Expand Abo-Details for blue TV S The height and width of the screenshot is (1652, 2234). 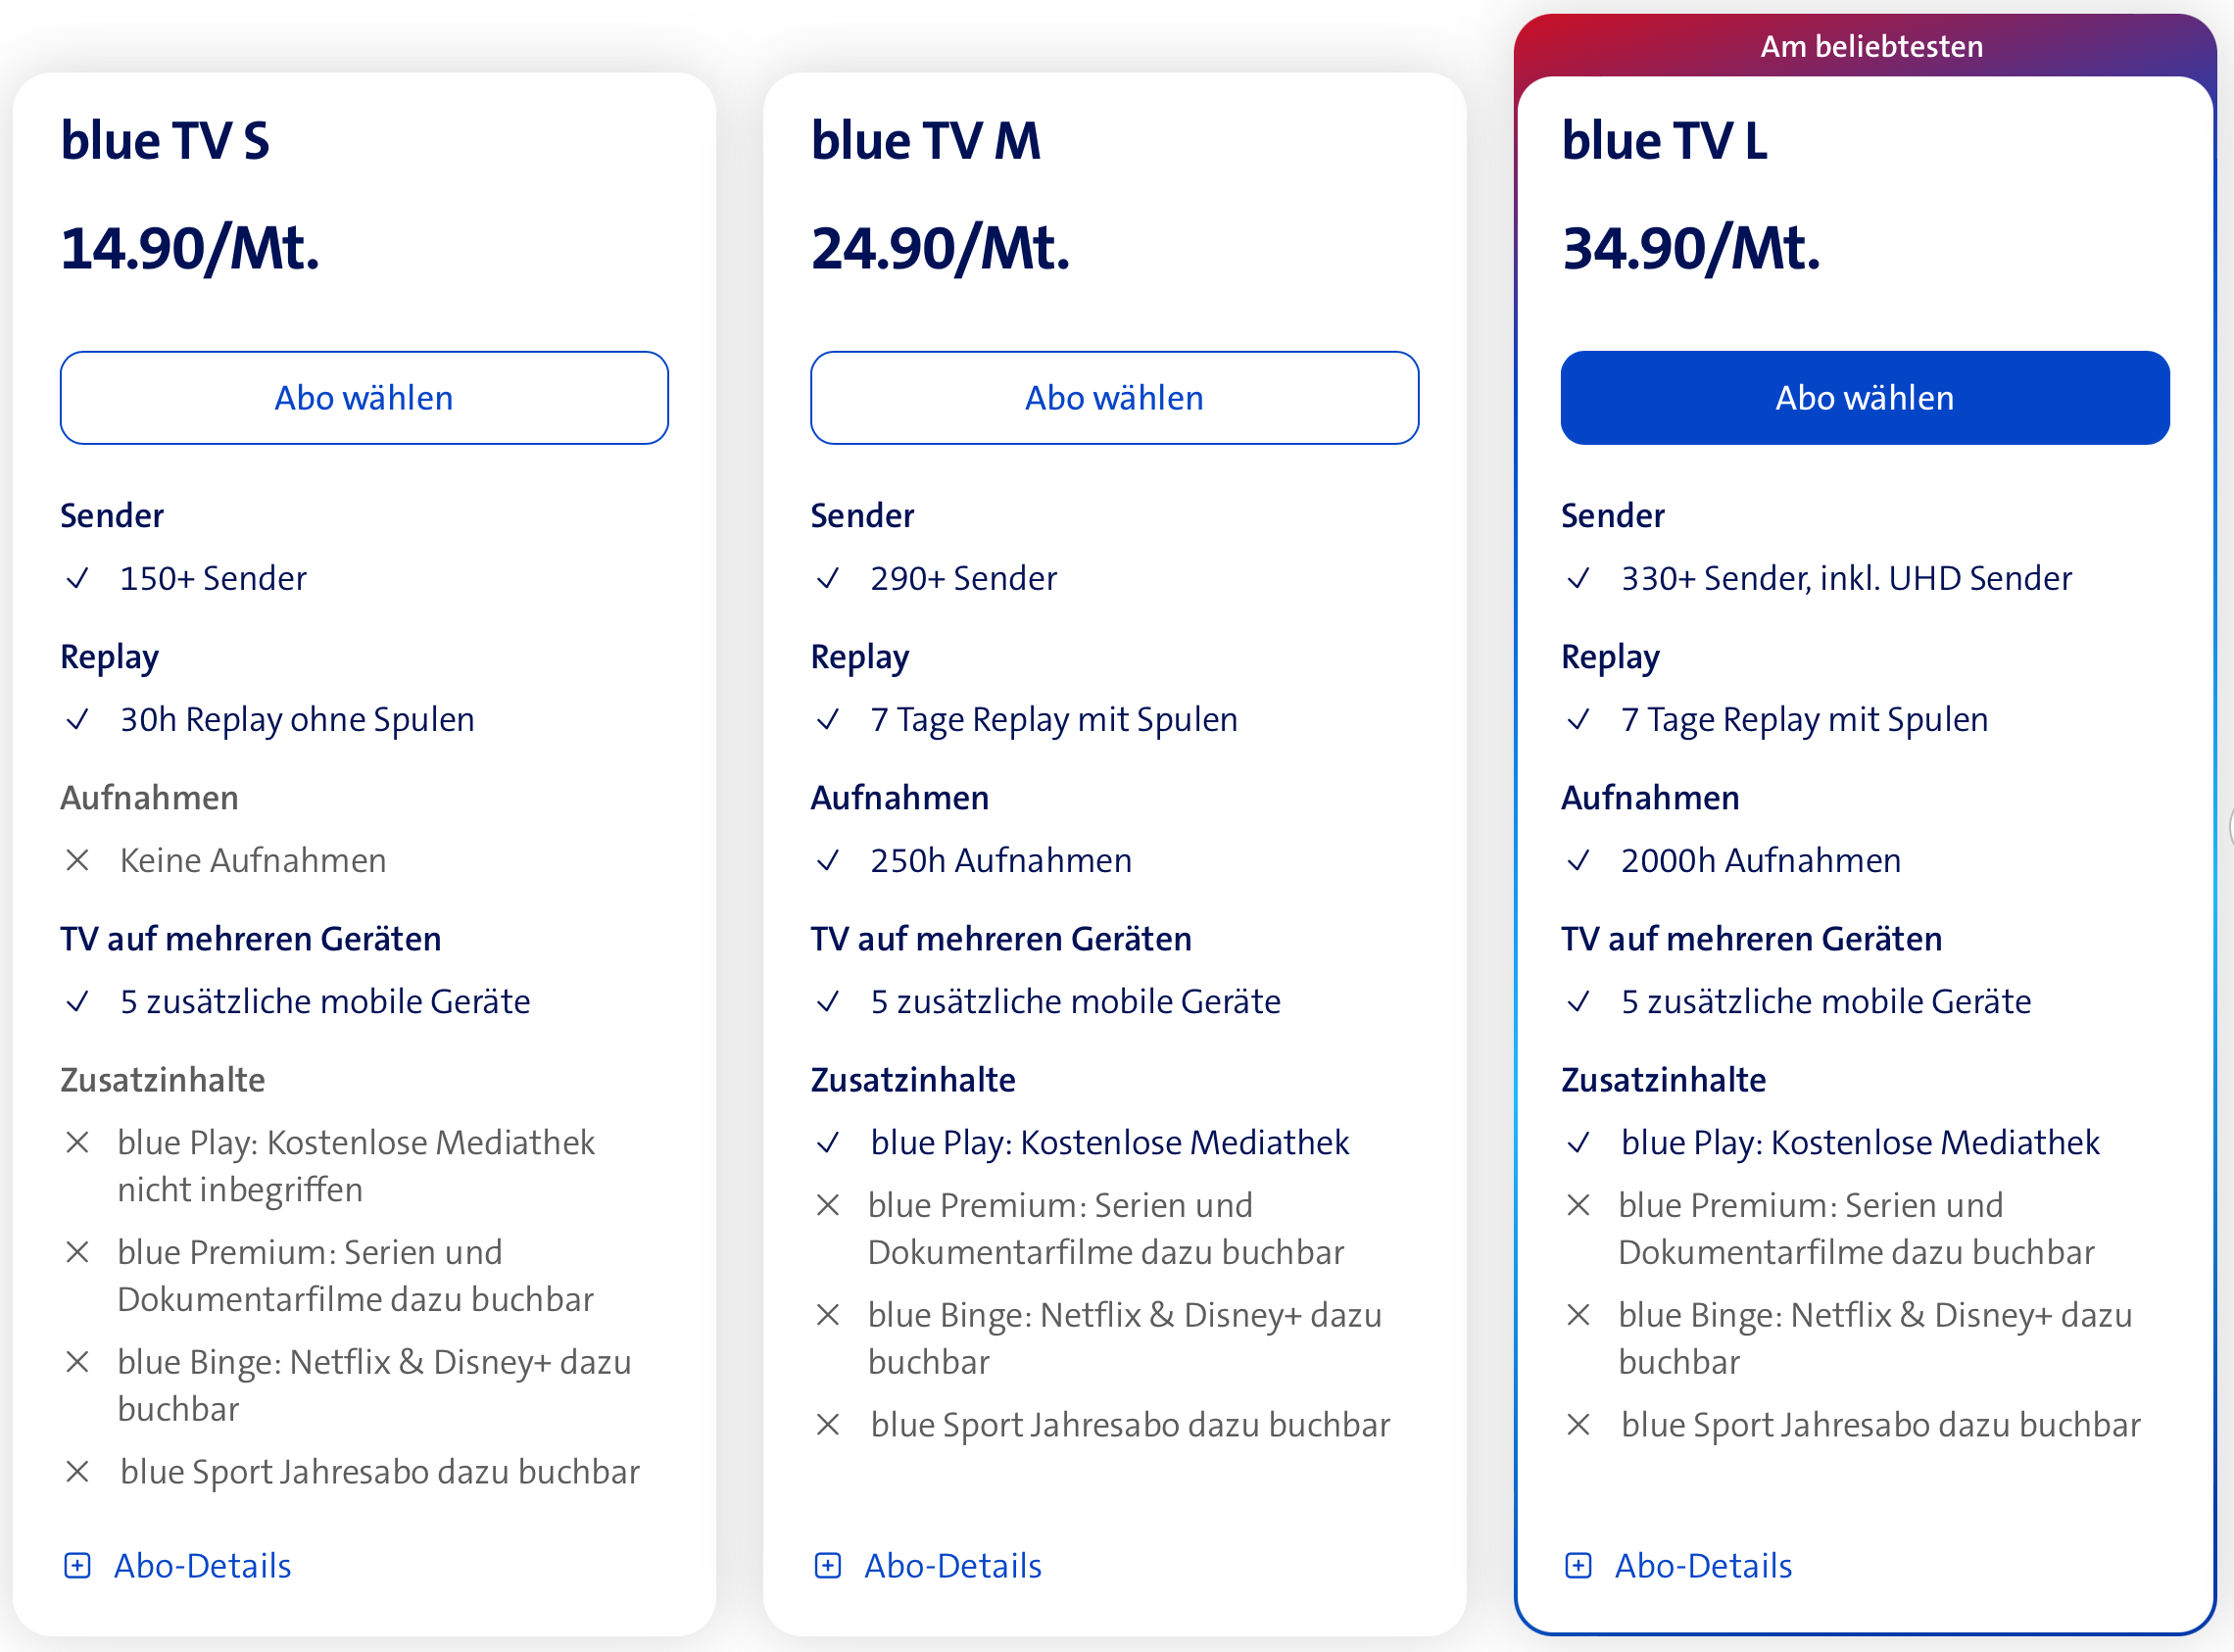(204, 1566)
